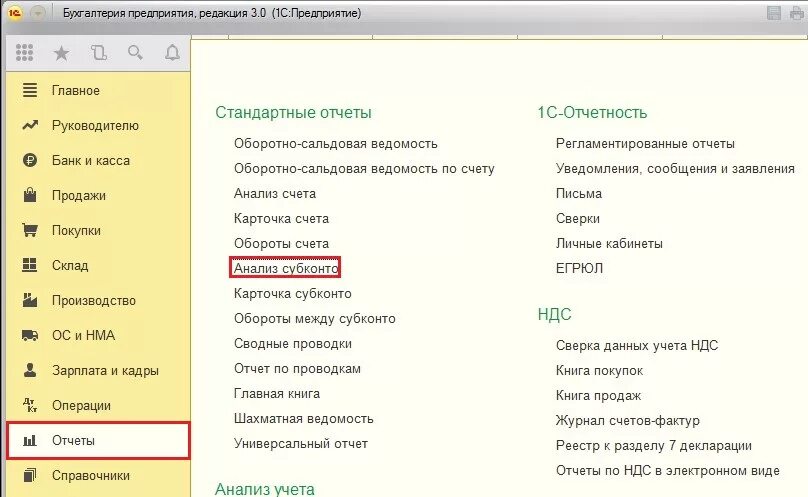The image size is (808, 497).
Task: Open Журнал счетов-фактур
Action: tap(628, 421)
